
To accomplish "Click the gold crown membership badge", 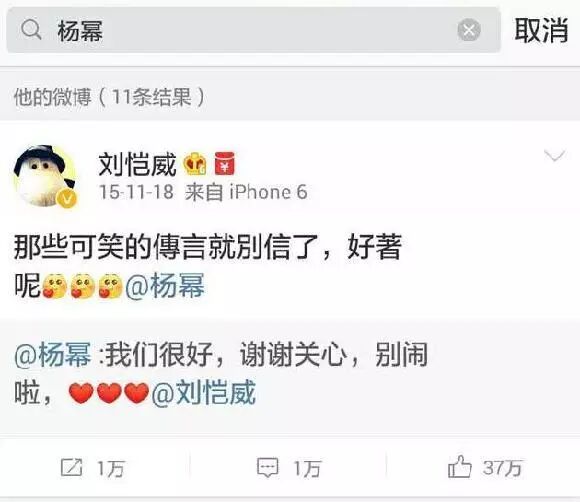I will click(x=195, y=164).
